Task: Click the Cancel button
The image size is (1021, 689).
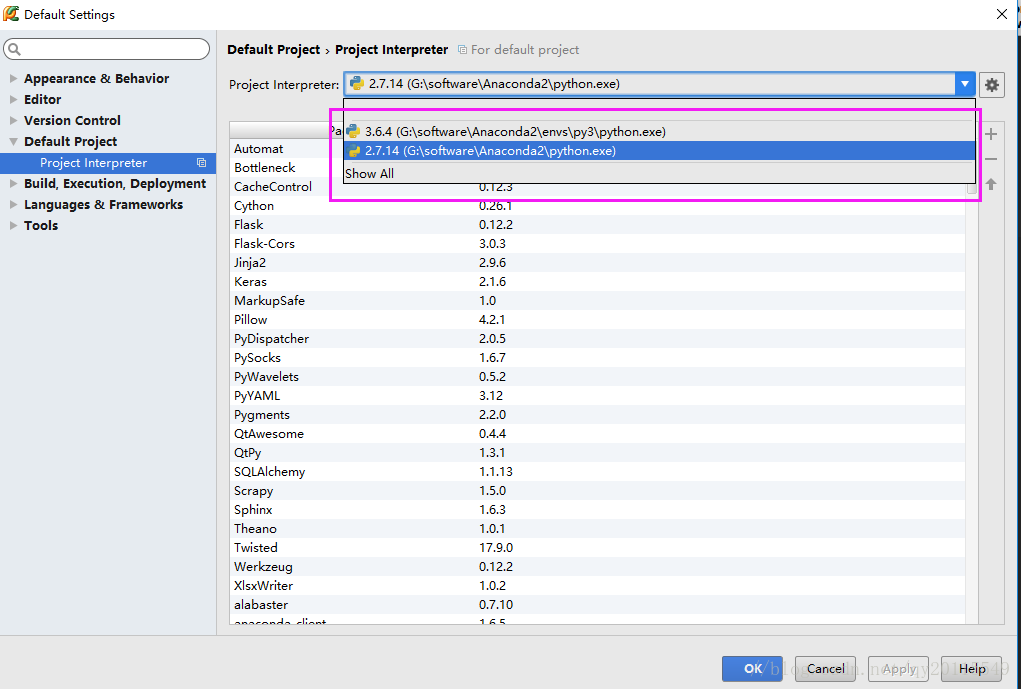Action: pyautogui.click(x=825, y=669)
